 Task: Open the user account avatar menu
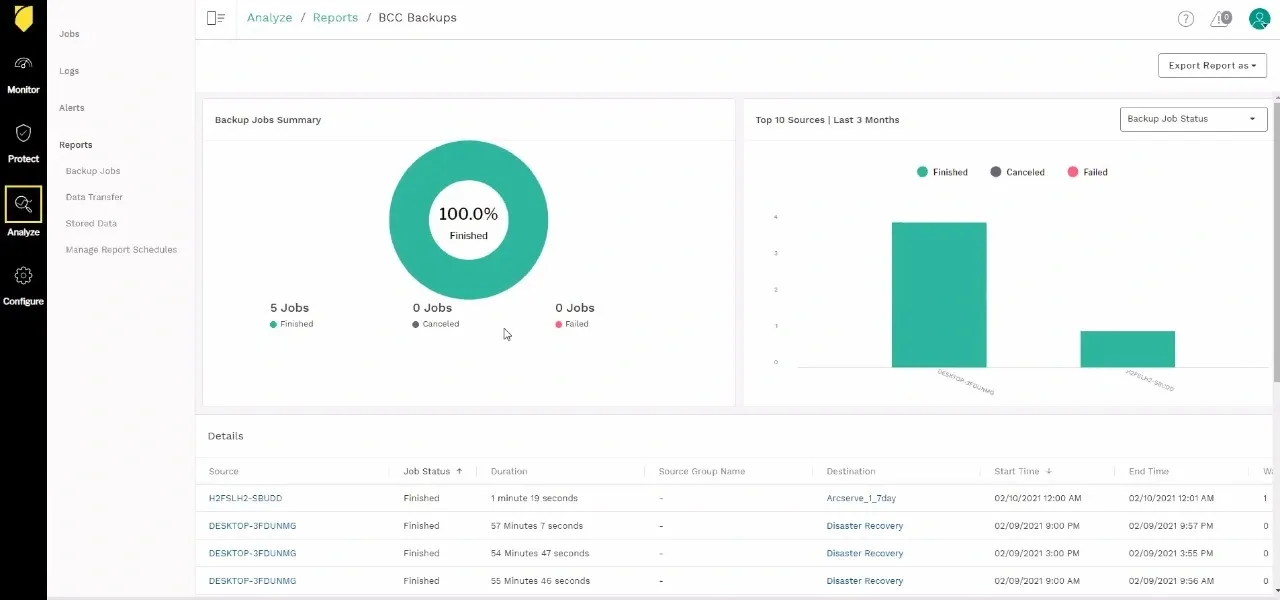[x=1259, y=19]
